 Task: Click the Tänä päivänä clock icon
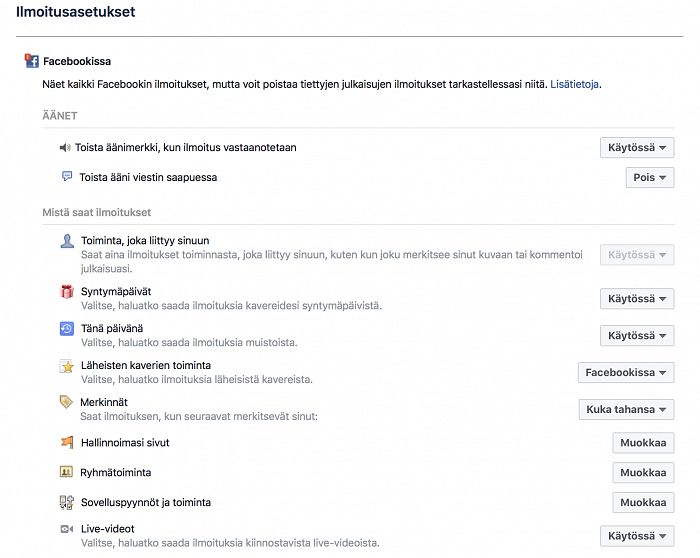[x=67, y=329]
